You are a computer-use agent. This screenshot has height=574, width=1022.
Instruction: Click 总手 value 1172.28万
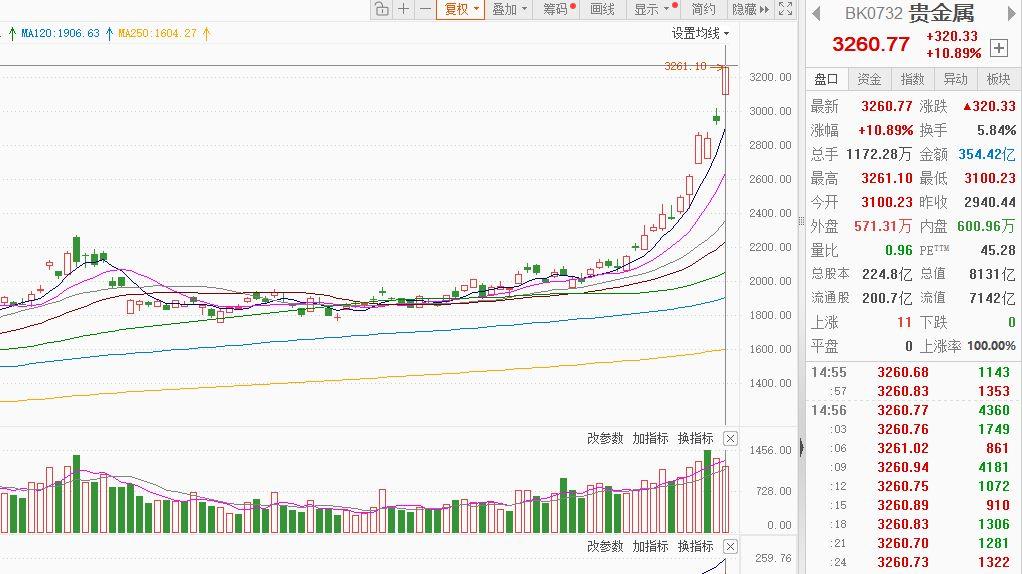tap(879, 154)
